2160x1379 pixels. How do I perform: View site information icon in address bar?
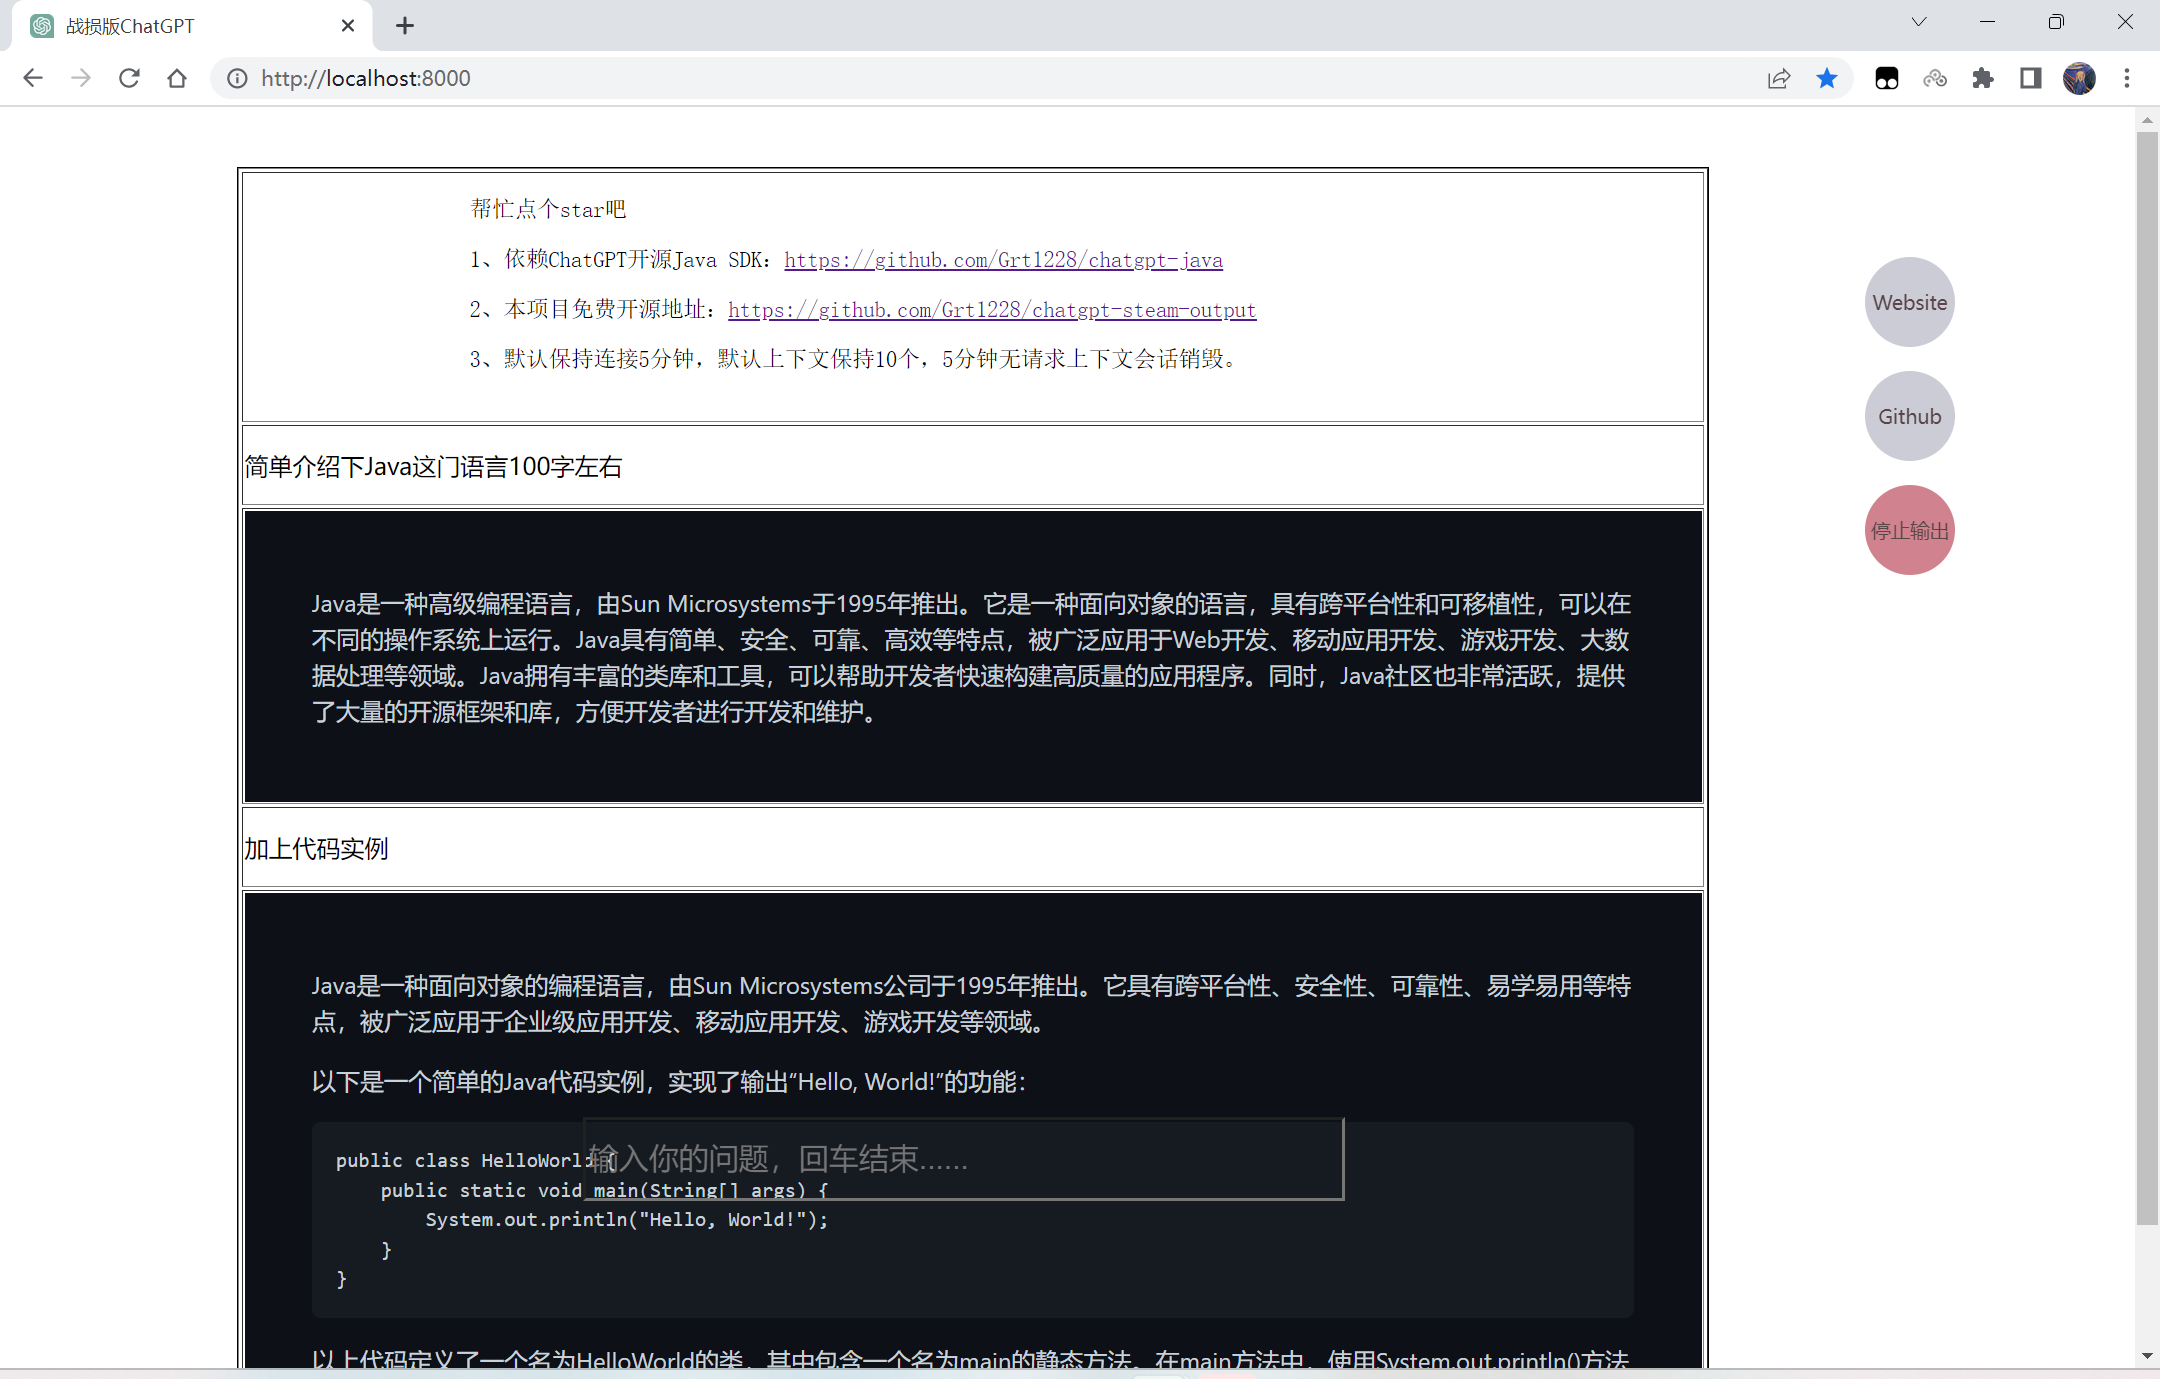pos(237,78)
